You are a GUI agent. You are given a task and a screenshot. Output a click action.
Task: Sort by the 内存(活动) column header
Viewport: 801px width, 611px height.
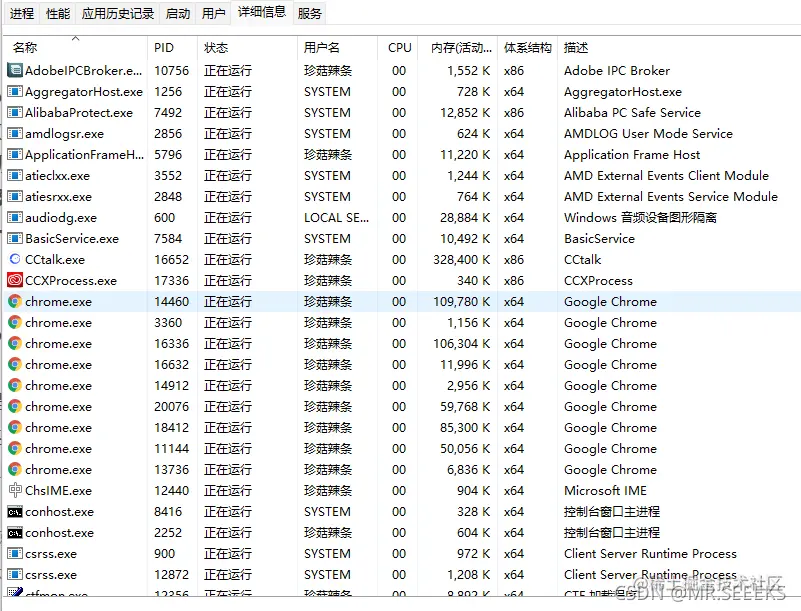click(x=458, y=48)
